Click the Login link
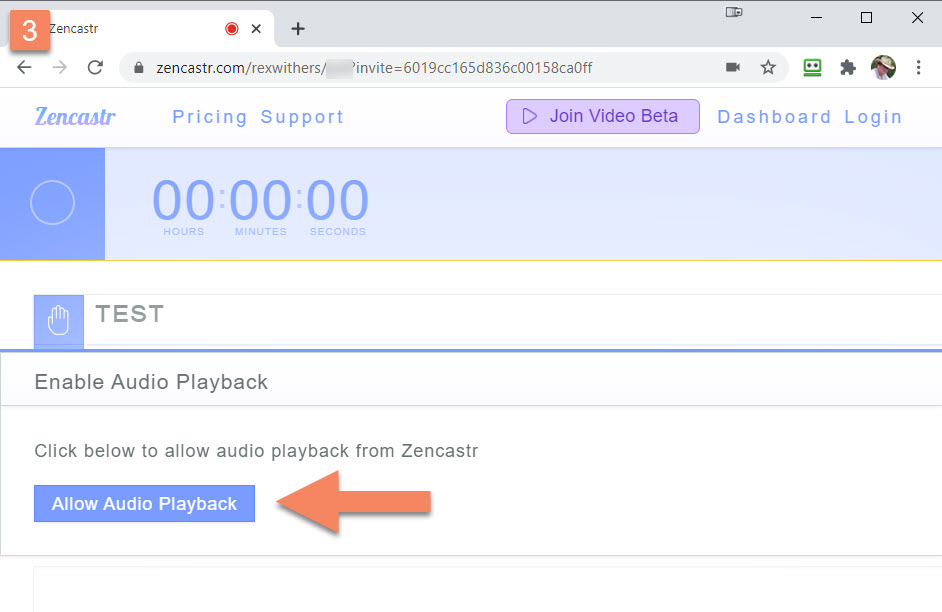The image size is (942, 612). (873, 117)
